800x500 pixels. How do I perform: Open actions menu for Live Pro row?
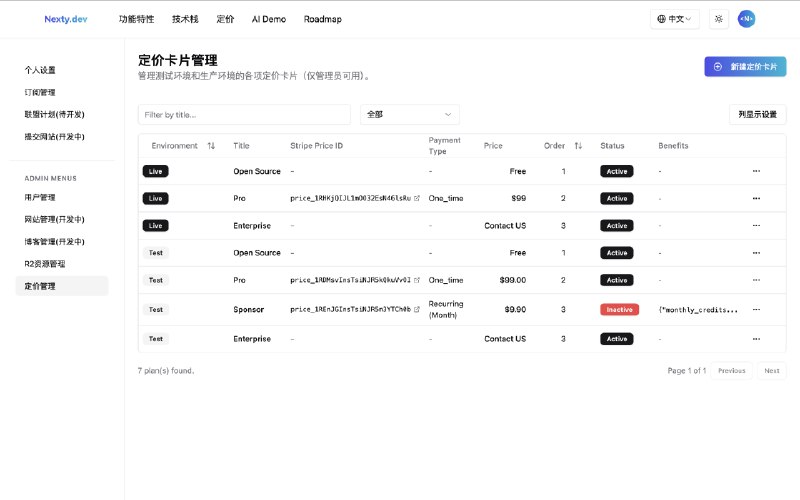pos(756,198)
